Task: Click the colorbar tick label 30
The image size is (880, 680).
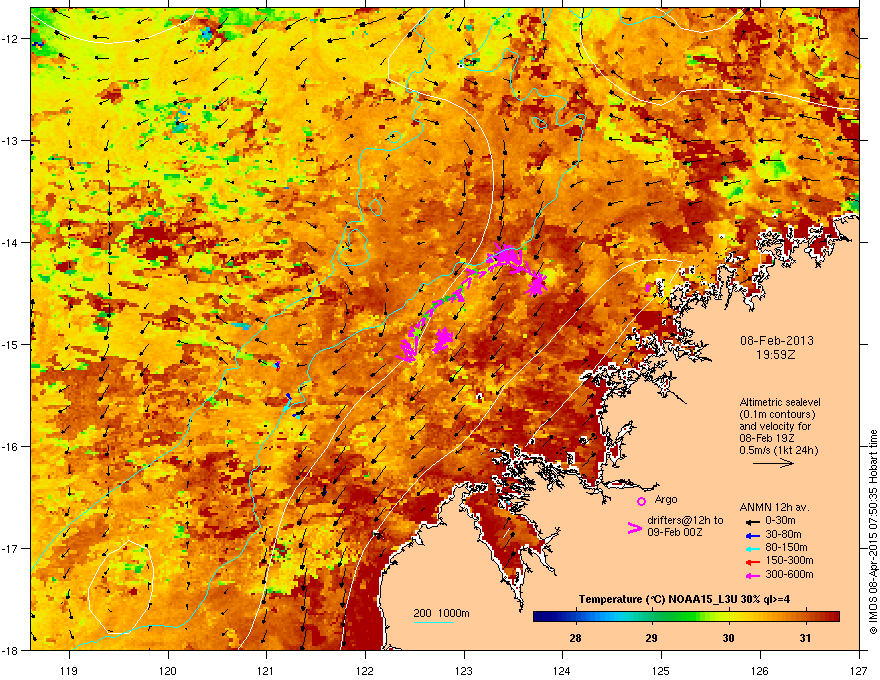Action: (x=728, y=638)
